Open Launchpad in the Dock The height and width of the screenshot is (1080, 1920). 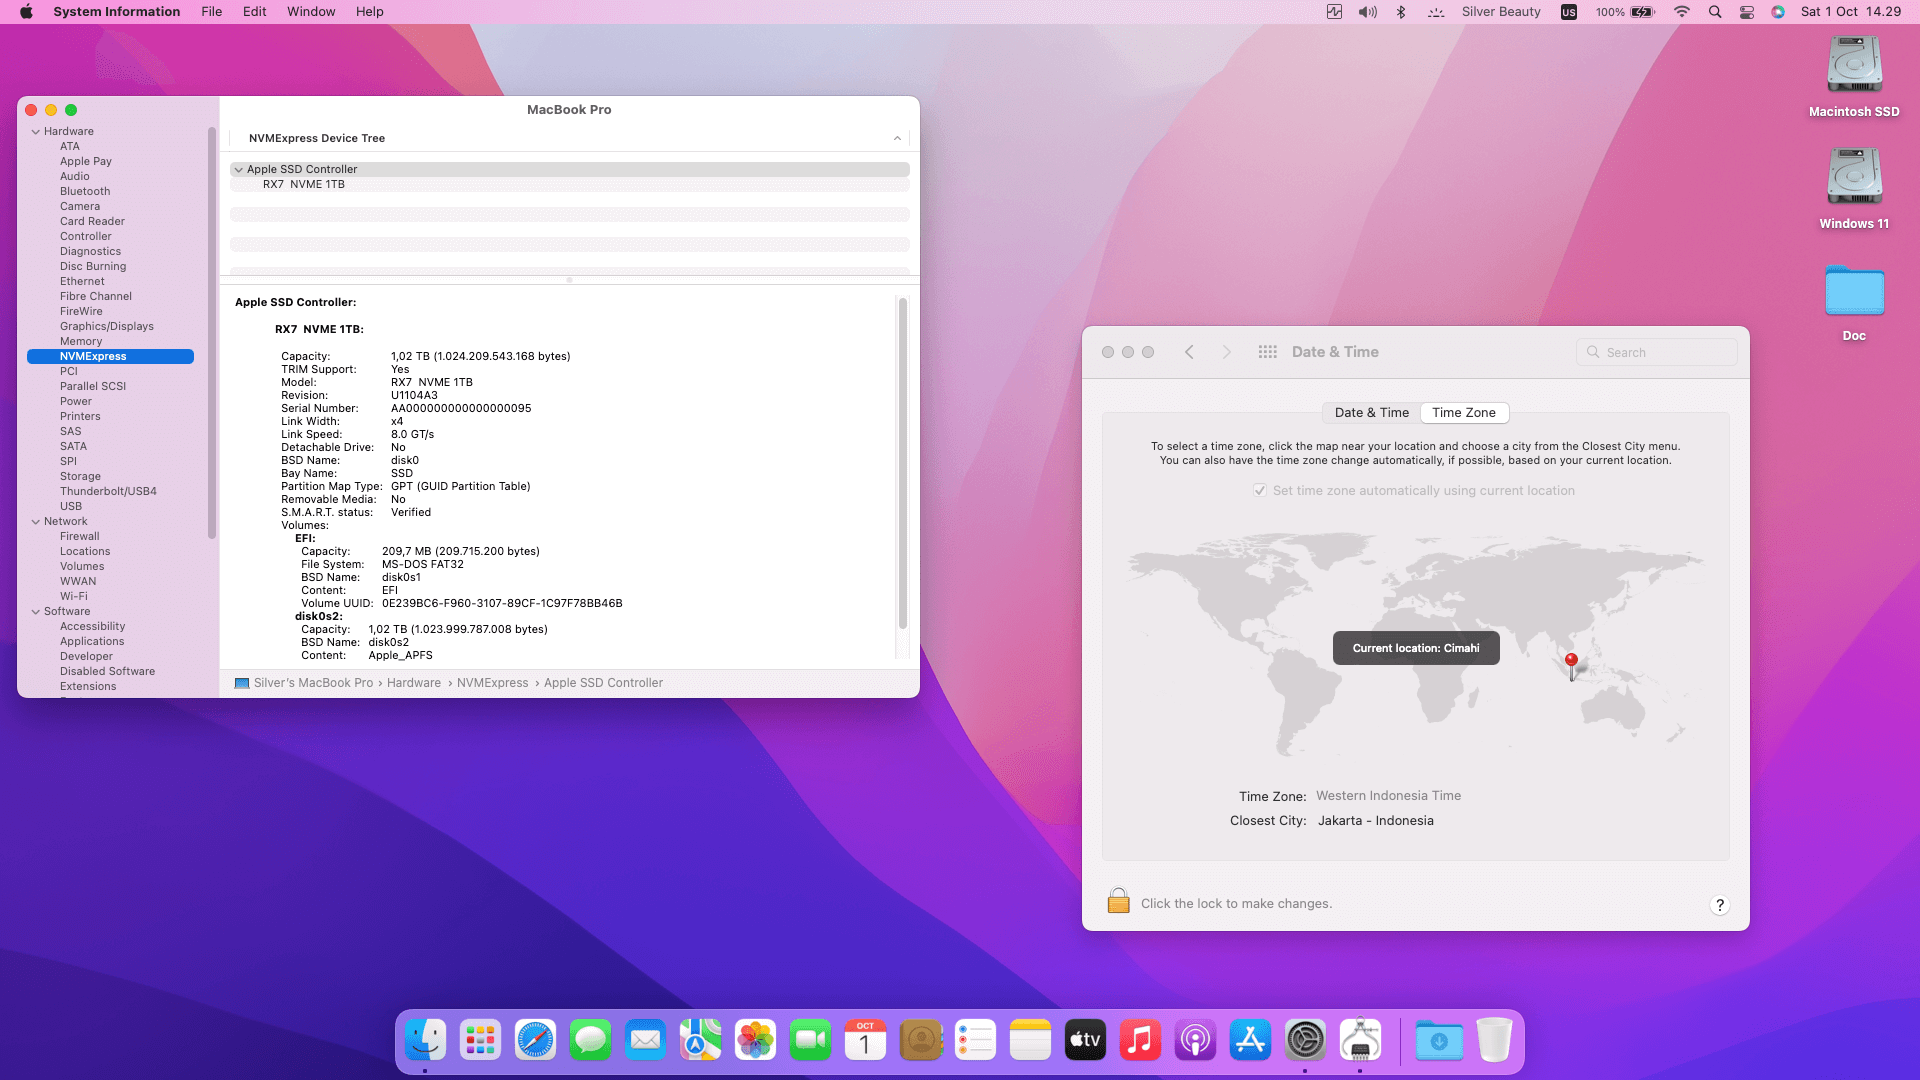tap(481, 1041)
